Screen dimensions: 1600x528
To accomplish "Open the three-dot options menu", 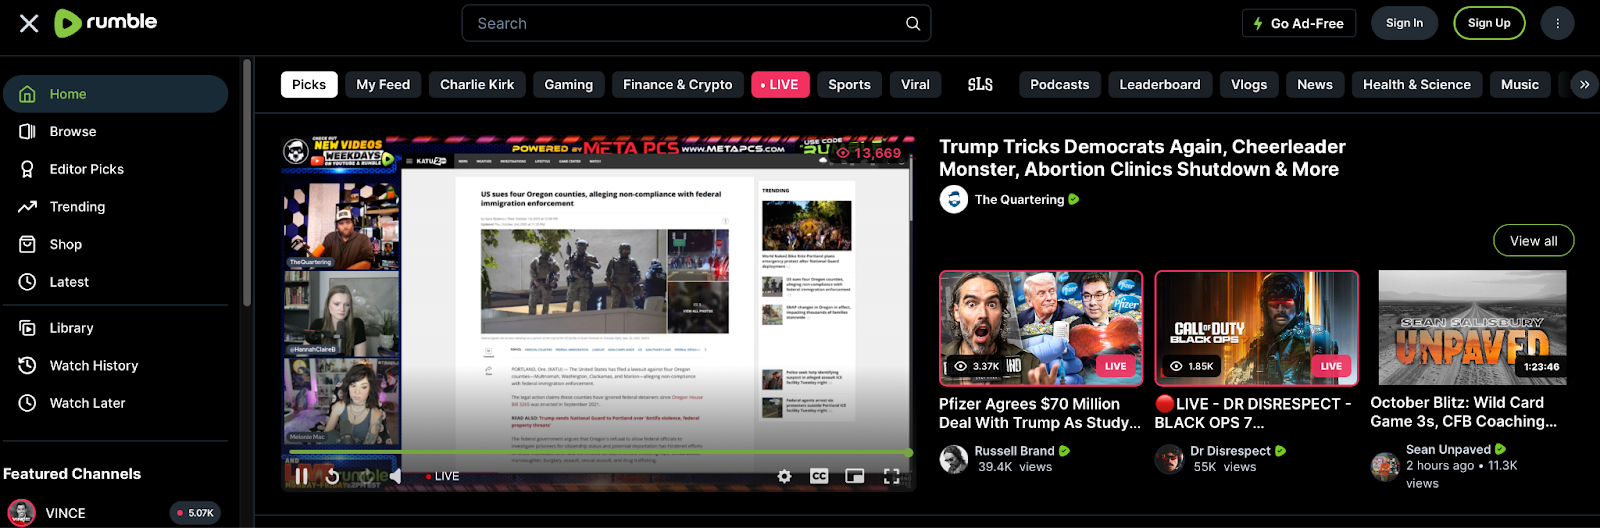I will click(1557, 23).
